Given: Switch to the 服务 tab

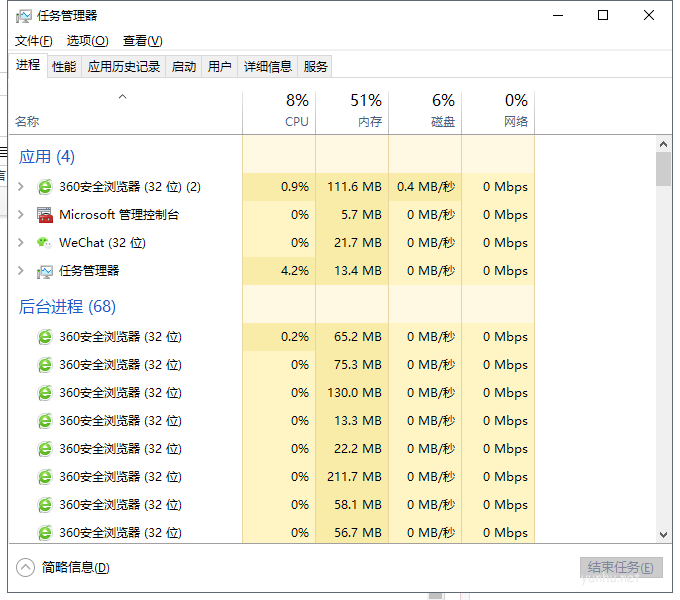Looking at the screenshot, I should coord(315,67).
